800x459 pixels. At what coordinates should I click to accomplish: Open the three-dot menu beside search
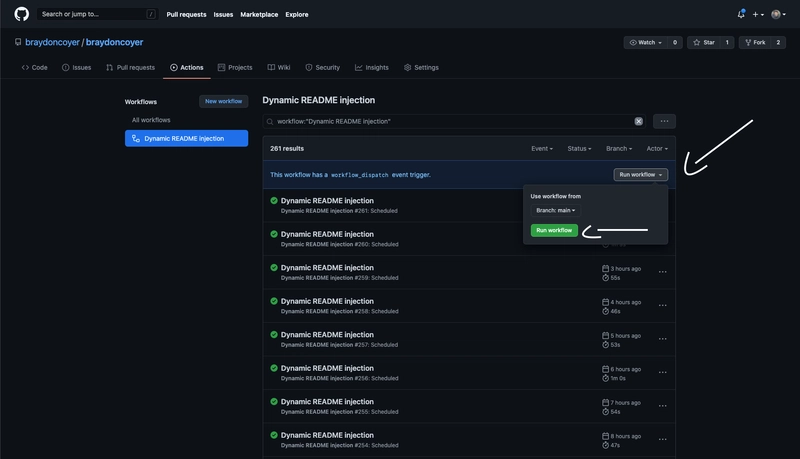(x=664, y=121)
